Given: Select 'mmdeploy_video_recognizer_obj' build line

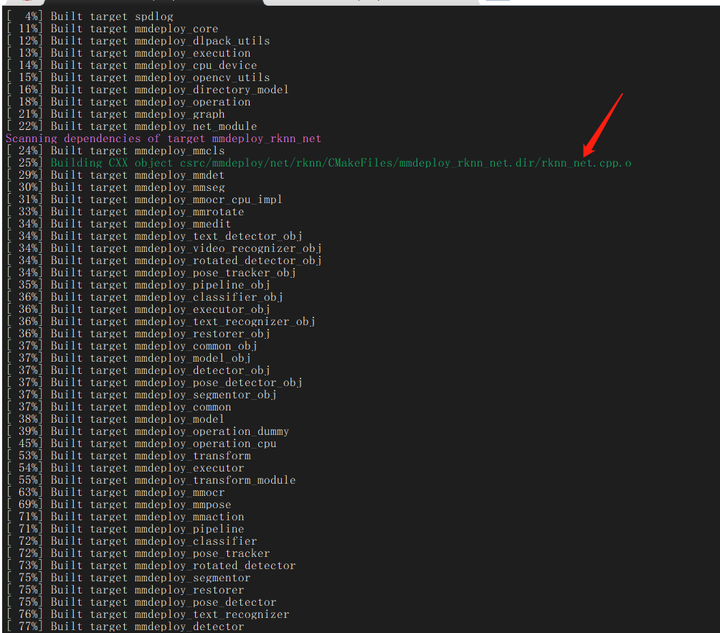Looking at the screenshot, I should point(164,248).
